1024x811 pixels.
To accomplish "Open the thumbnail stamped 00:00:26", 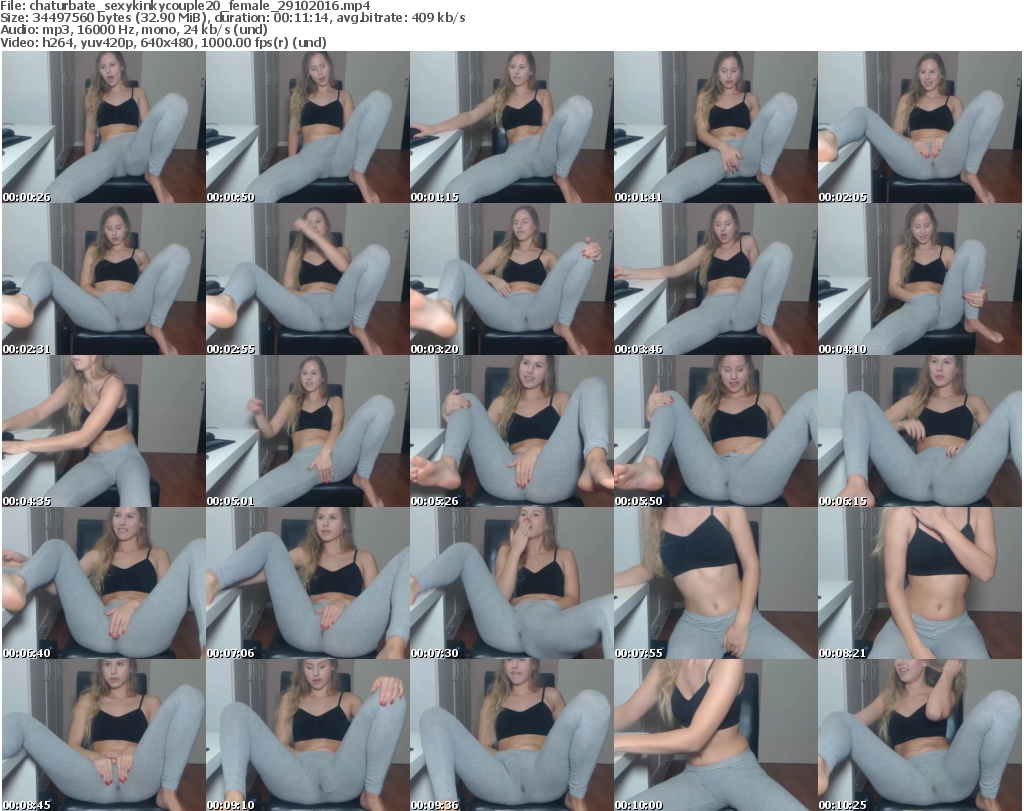I will point(104,127).
